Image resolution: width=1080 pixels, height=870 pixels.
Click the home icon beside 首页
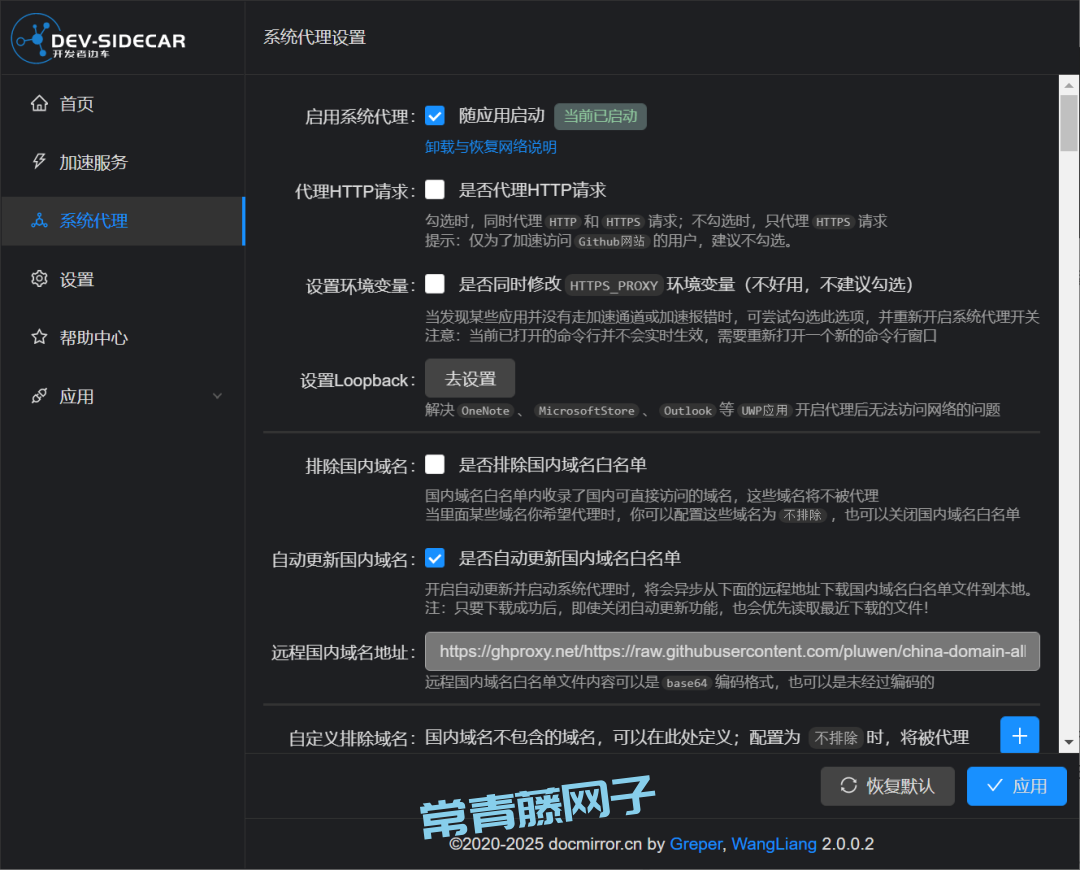pyautogui.click(x=39, y=104)
